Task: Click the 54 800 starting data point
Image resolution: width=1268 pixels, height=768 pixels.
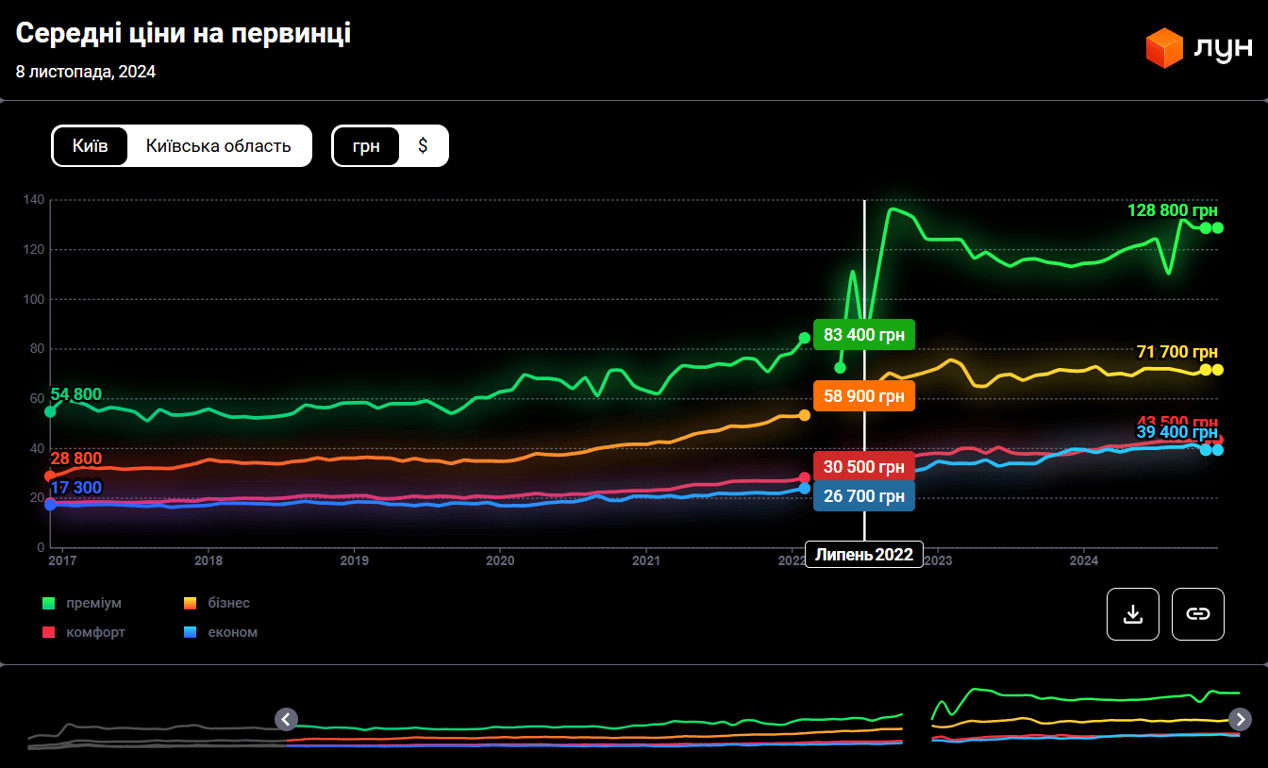Action: pyautogui.click(x=50, y=412)
